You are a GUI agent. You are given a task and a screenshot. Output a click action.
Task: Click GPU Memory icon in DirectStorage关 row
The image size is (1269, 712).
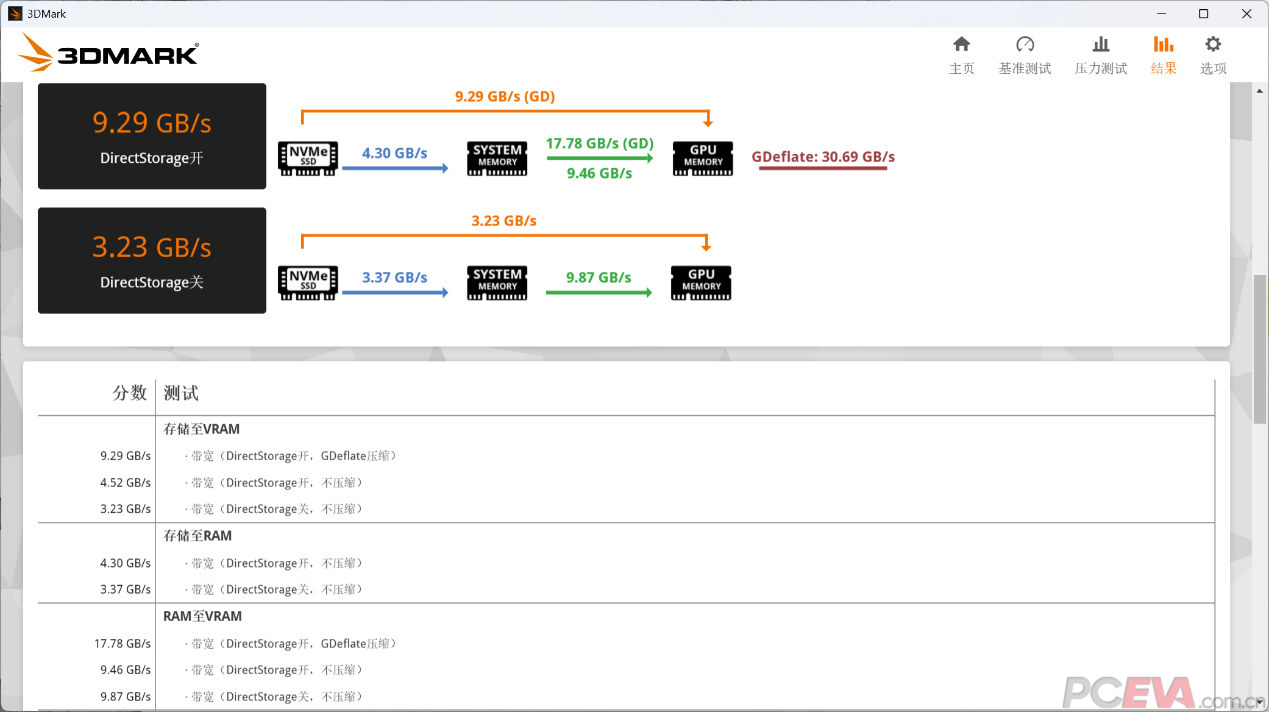701,282
